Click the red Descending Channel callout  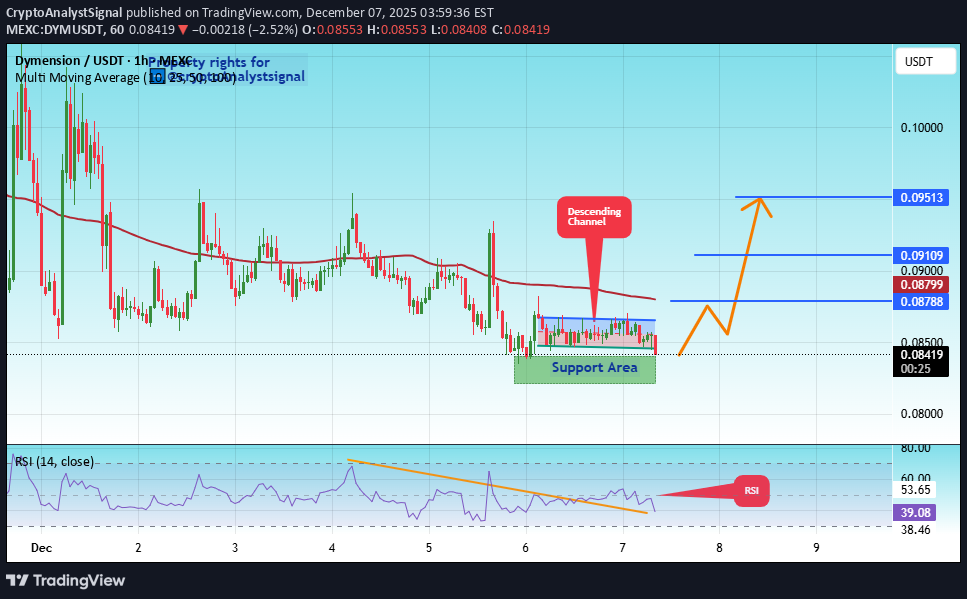click(594, 217)
